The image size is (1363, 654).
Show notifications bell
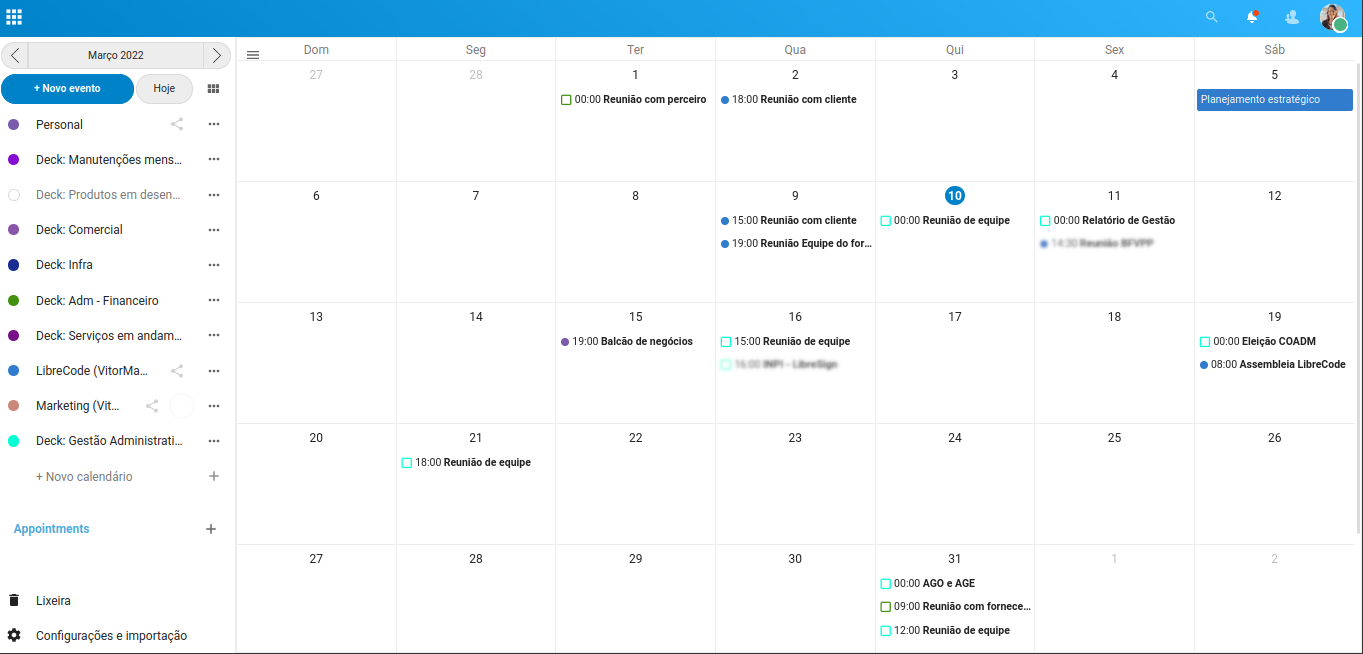(1252, 17)
